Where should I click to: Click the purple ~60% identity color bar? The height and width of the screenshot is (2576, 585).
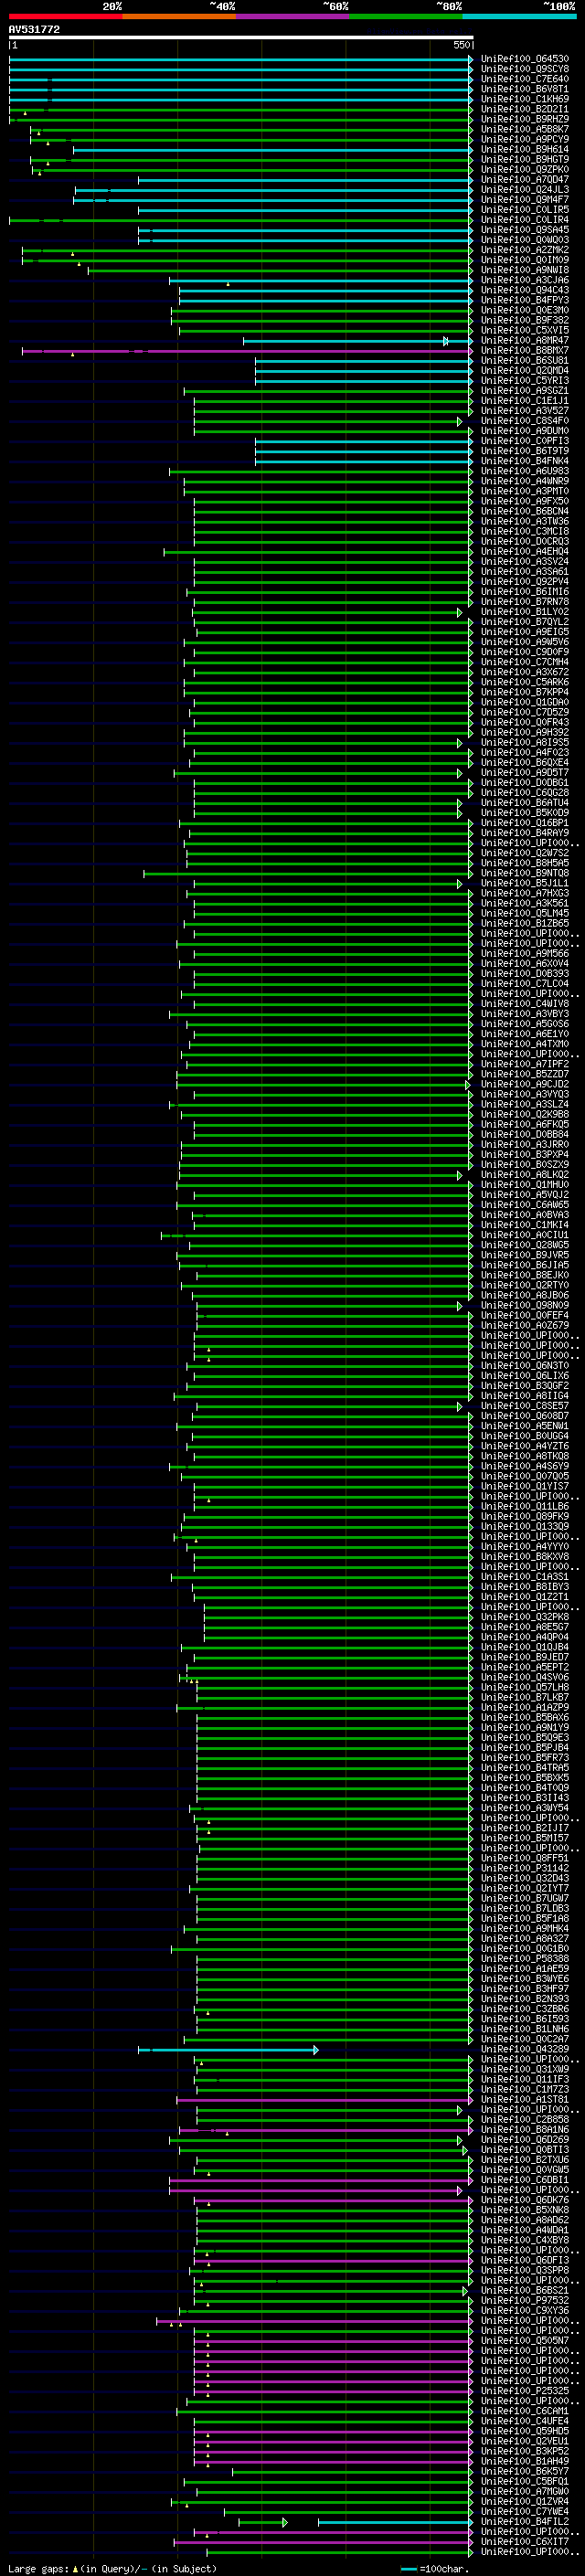pyautogui.click(x=292, y=16)
